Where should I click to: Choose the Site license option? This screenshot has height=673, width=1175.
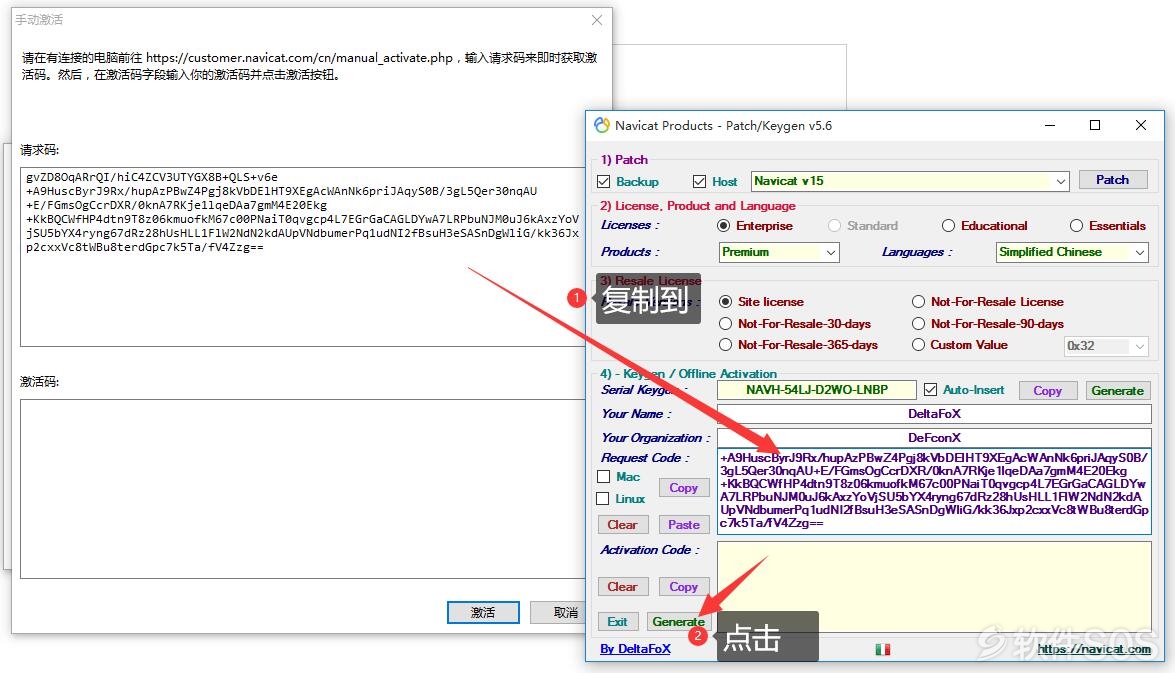point(725,301)
